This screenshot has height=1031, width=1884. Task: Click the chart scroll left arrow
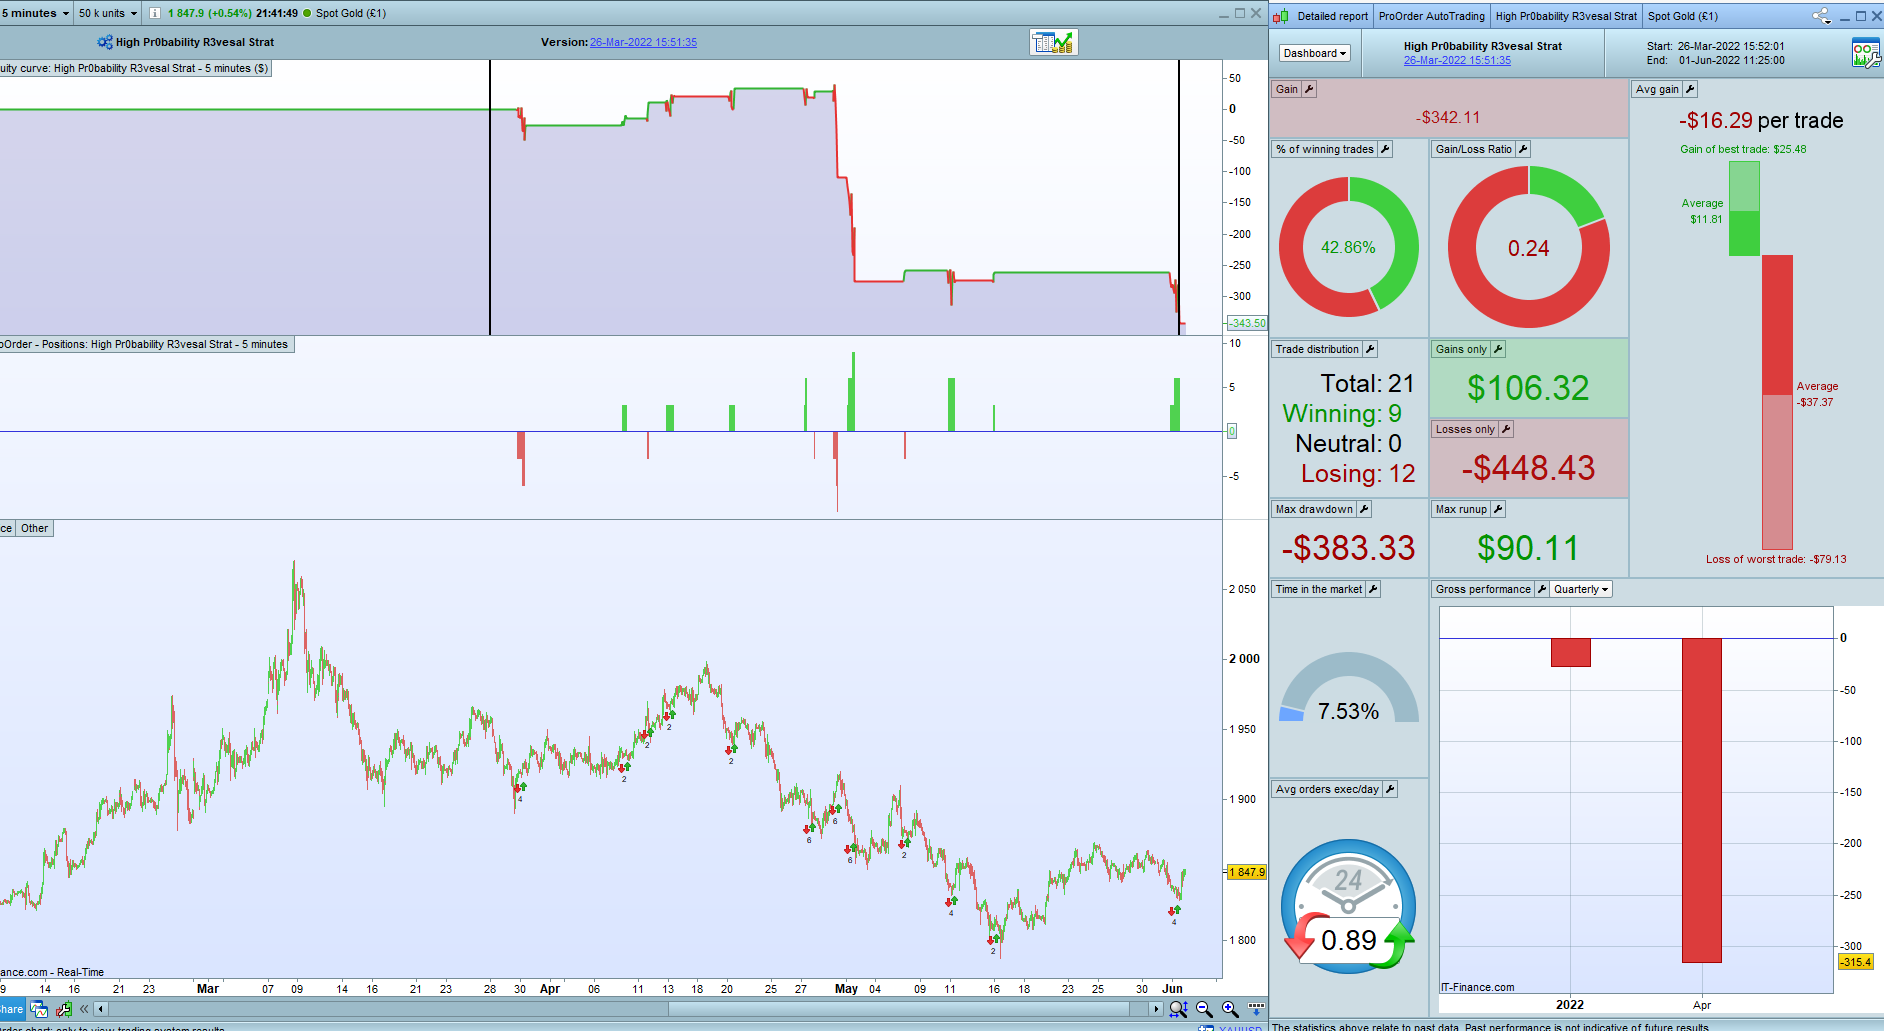tap(101, 1009)
